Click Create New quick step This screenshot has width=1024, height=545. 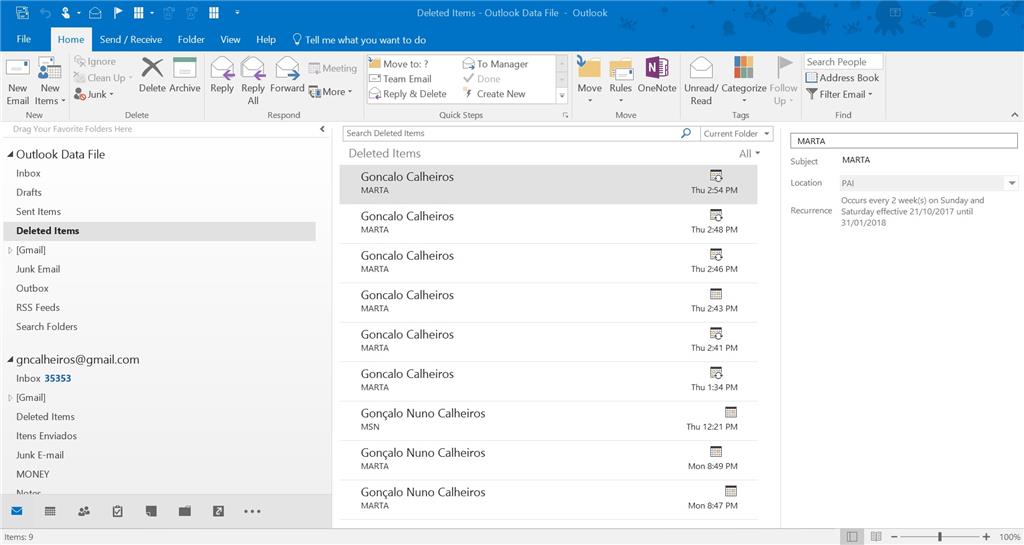(494, 94)
